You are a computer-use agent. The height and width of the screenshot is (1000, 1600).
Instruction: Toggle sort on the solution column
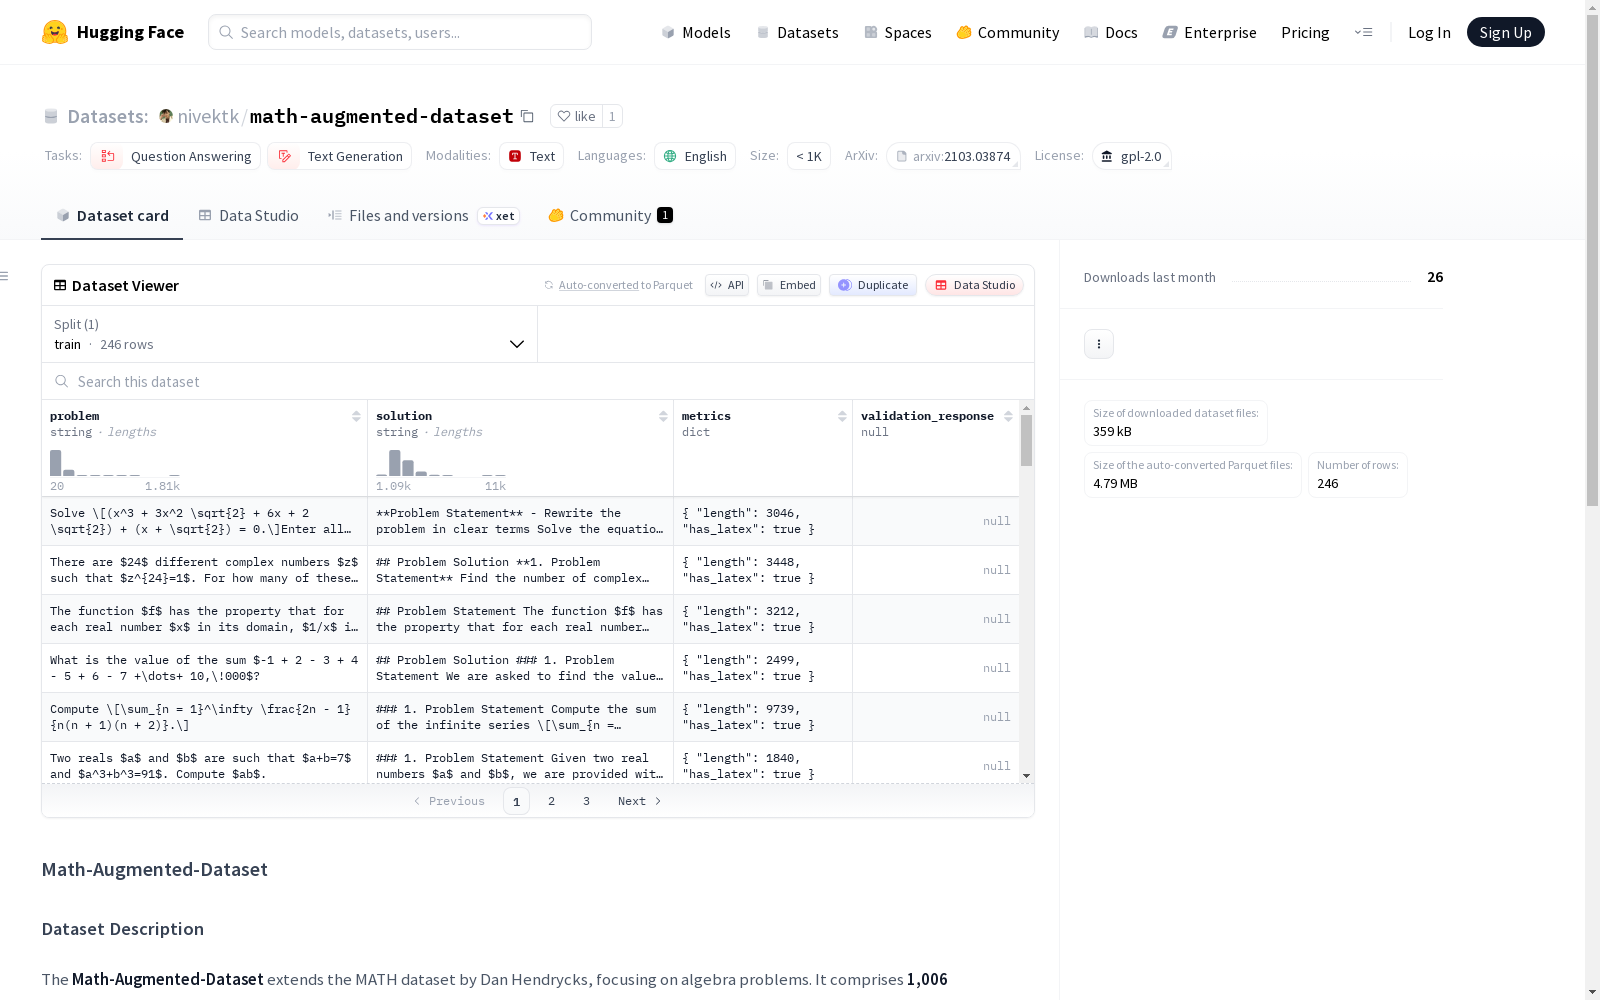point(663,416)
